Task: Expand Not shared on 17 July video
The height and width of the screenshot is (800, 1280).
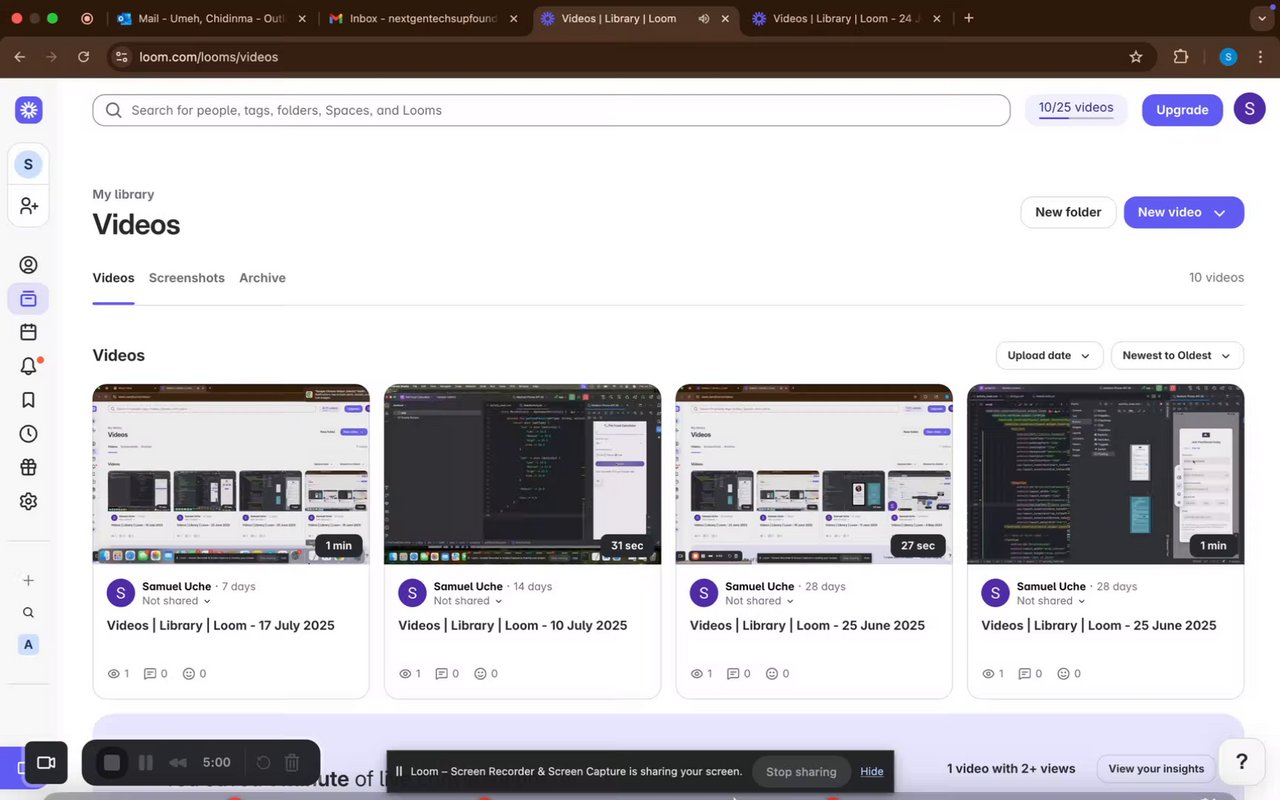Action: point(177,601)
